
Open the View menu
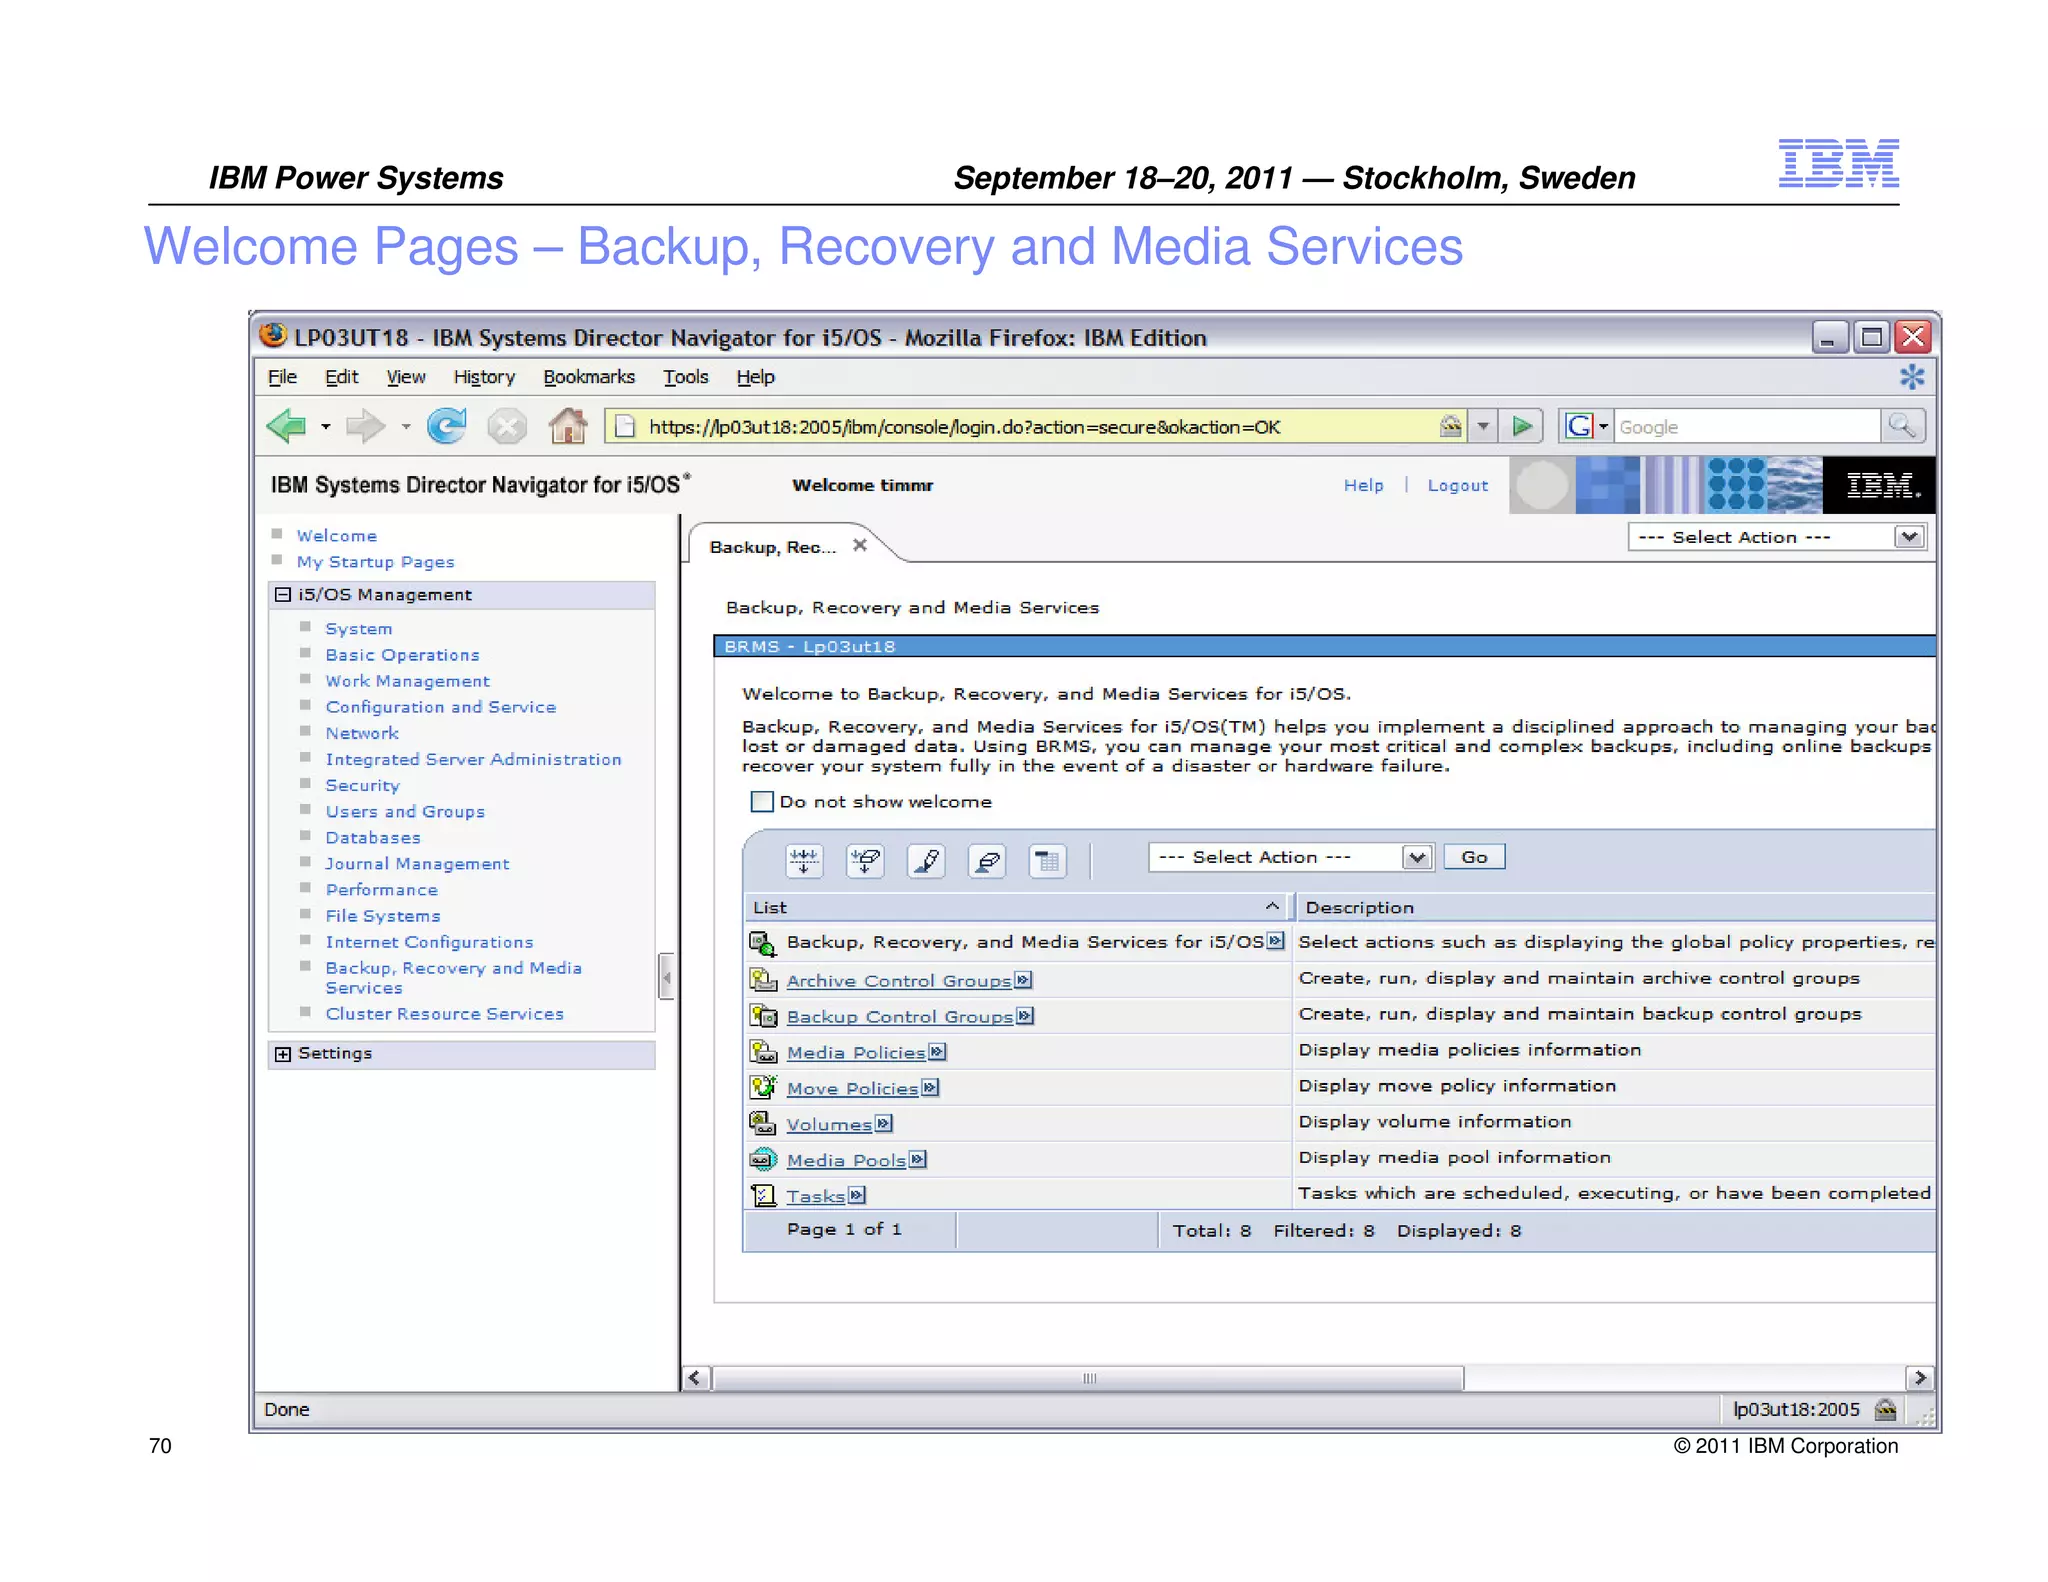[406, 377]
